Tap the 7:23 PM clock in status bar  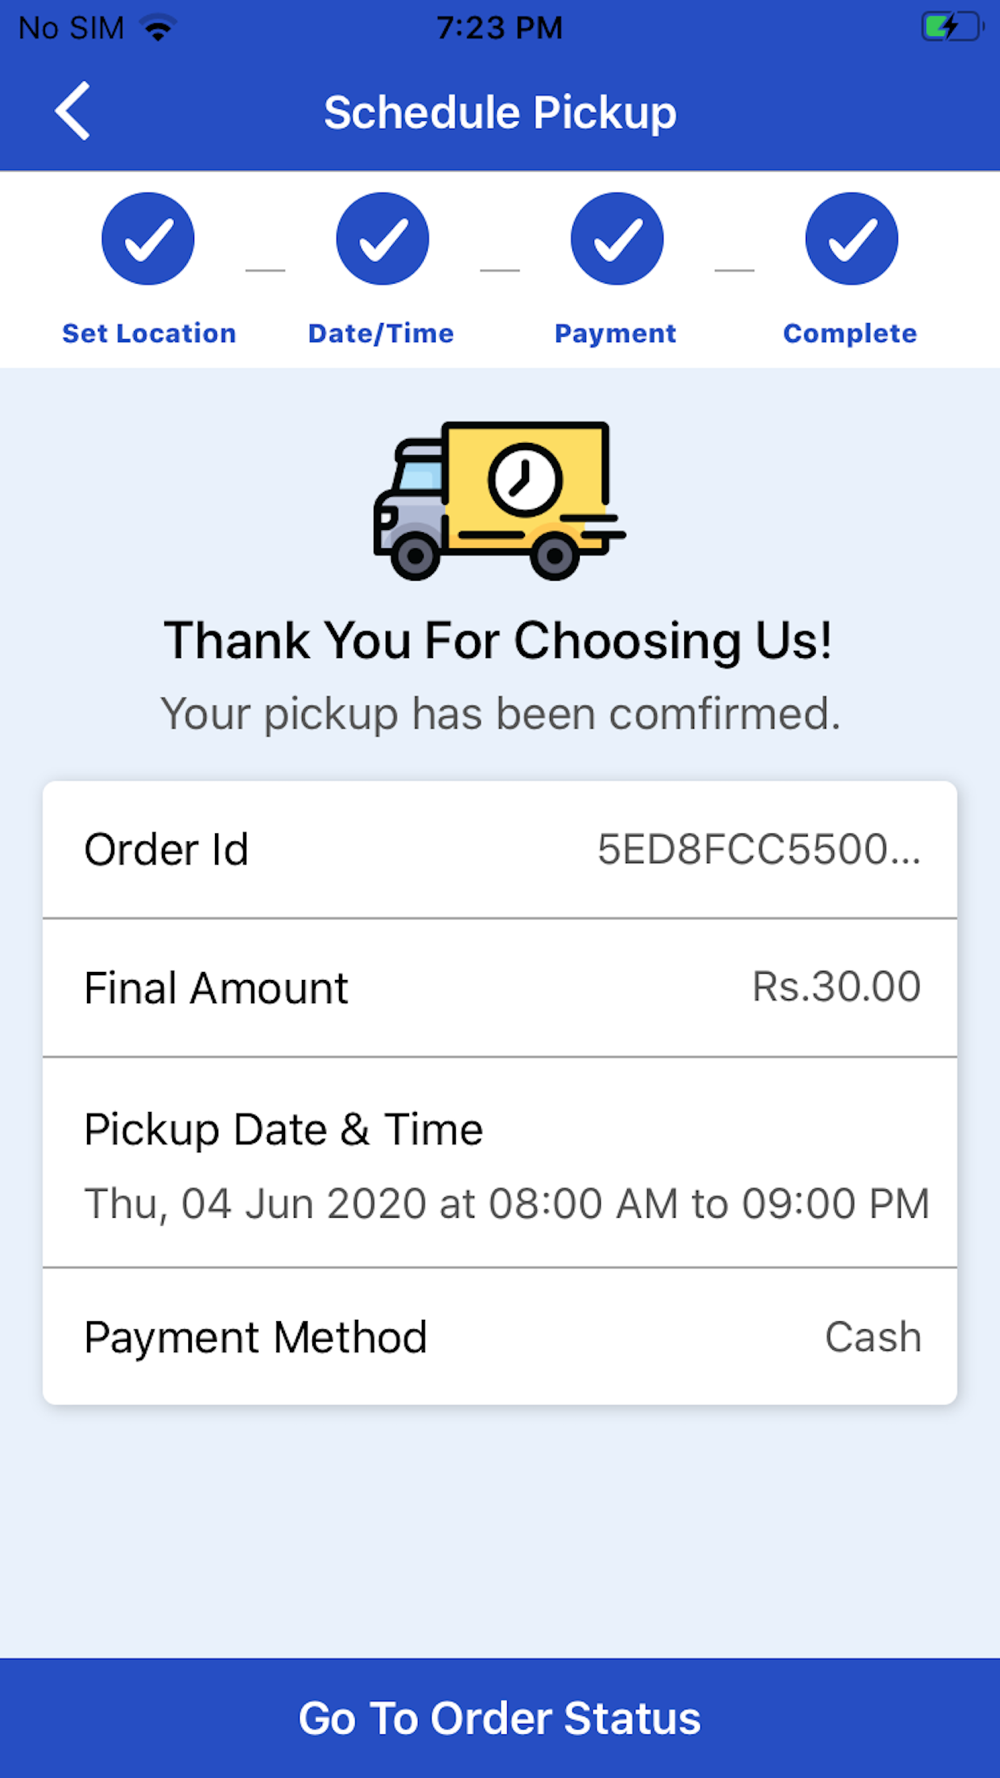(x=500, y=28)
